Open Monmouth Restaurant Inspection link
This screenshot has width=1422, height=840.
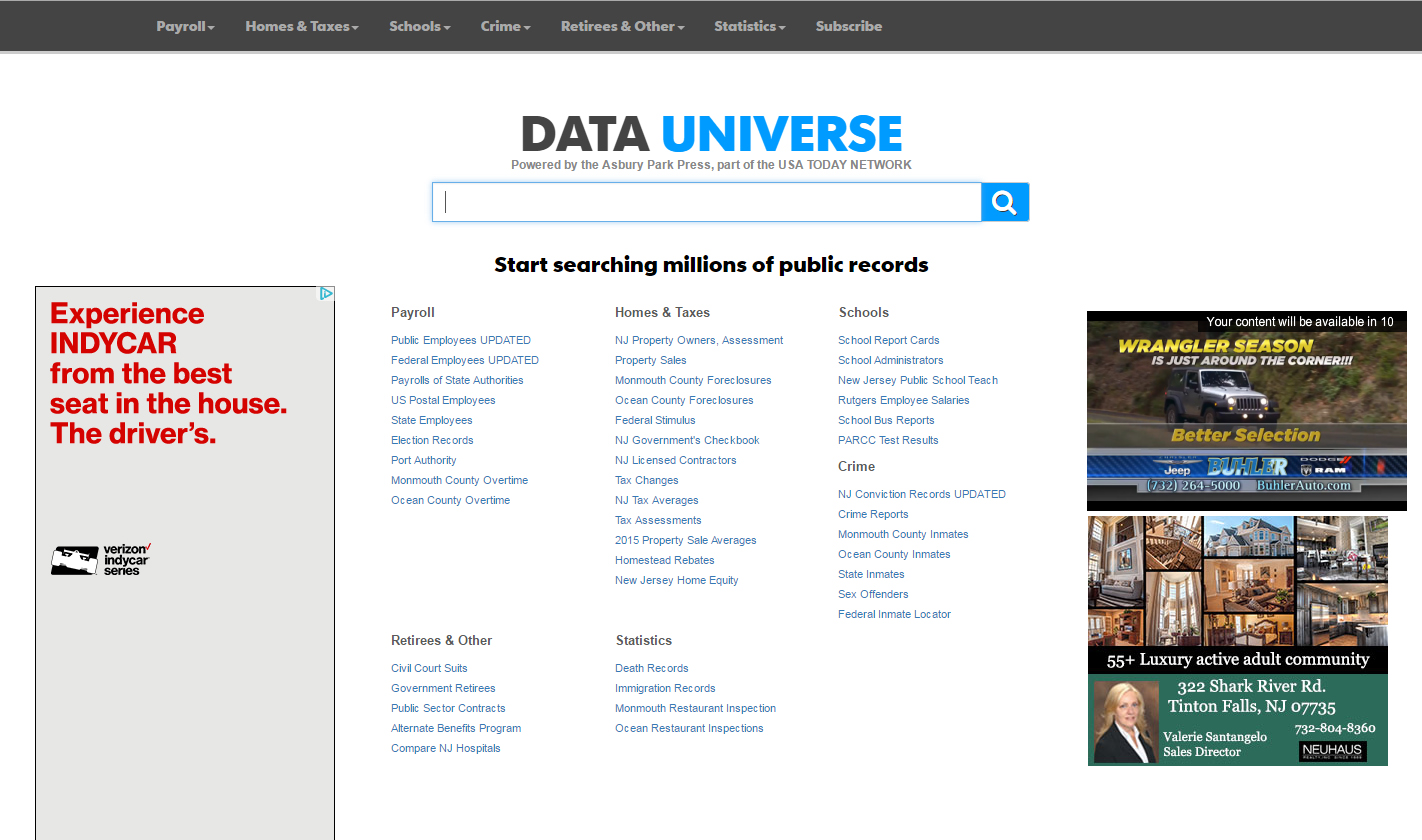point(695,708)
